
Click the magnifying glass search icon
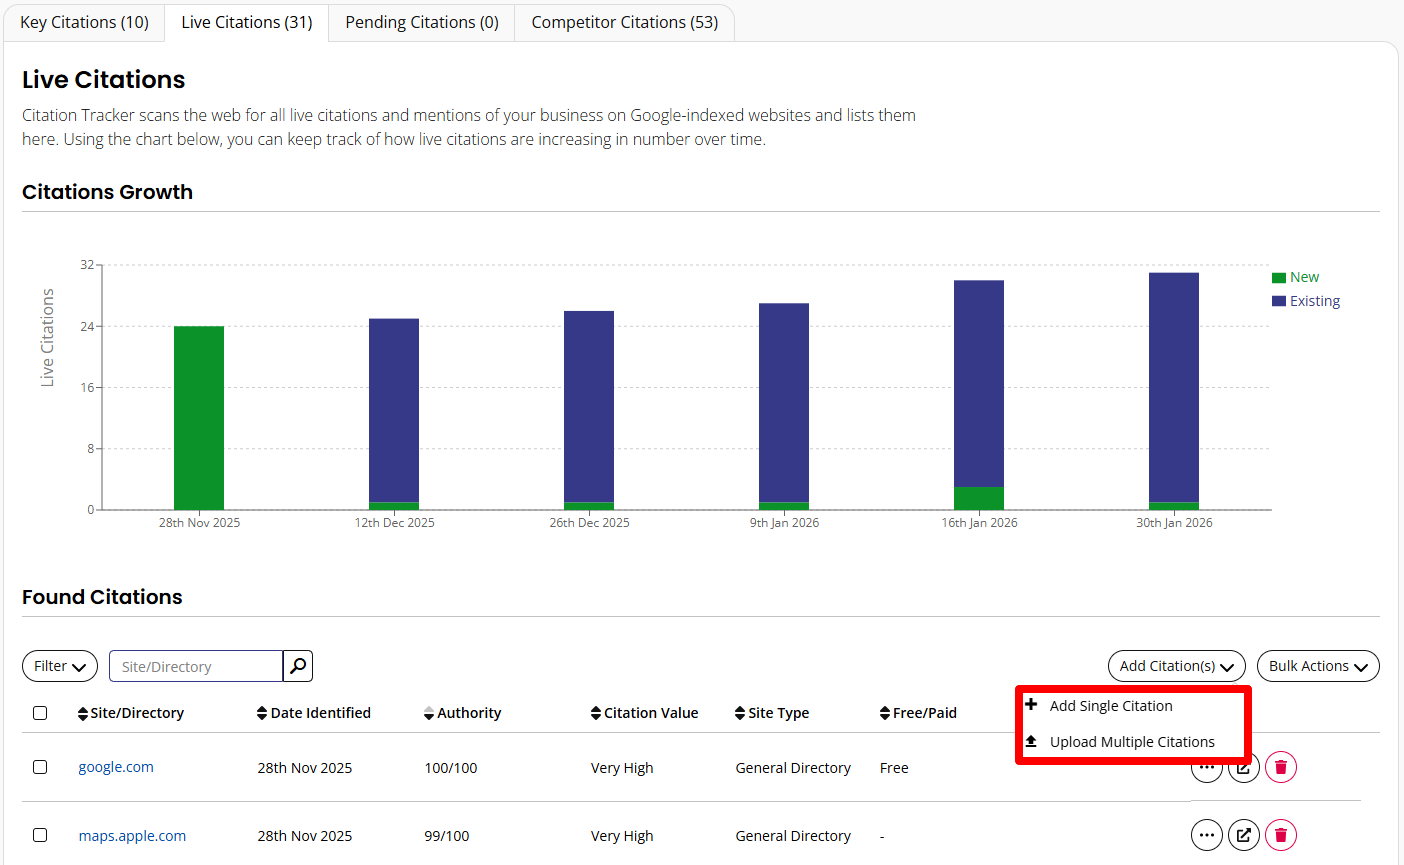coord(298,666)
